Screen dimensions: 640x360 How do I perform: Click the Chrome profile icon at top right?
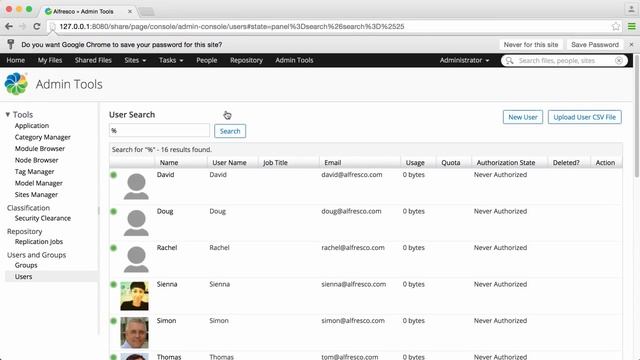coord(631,9)
